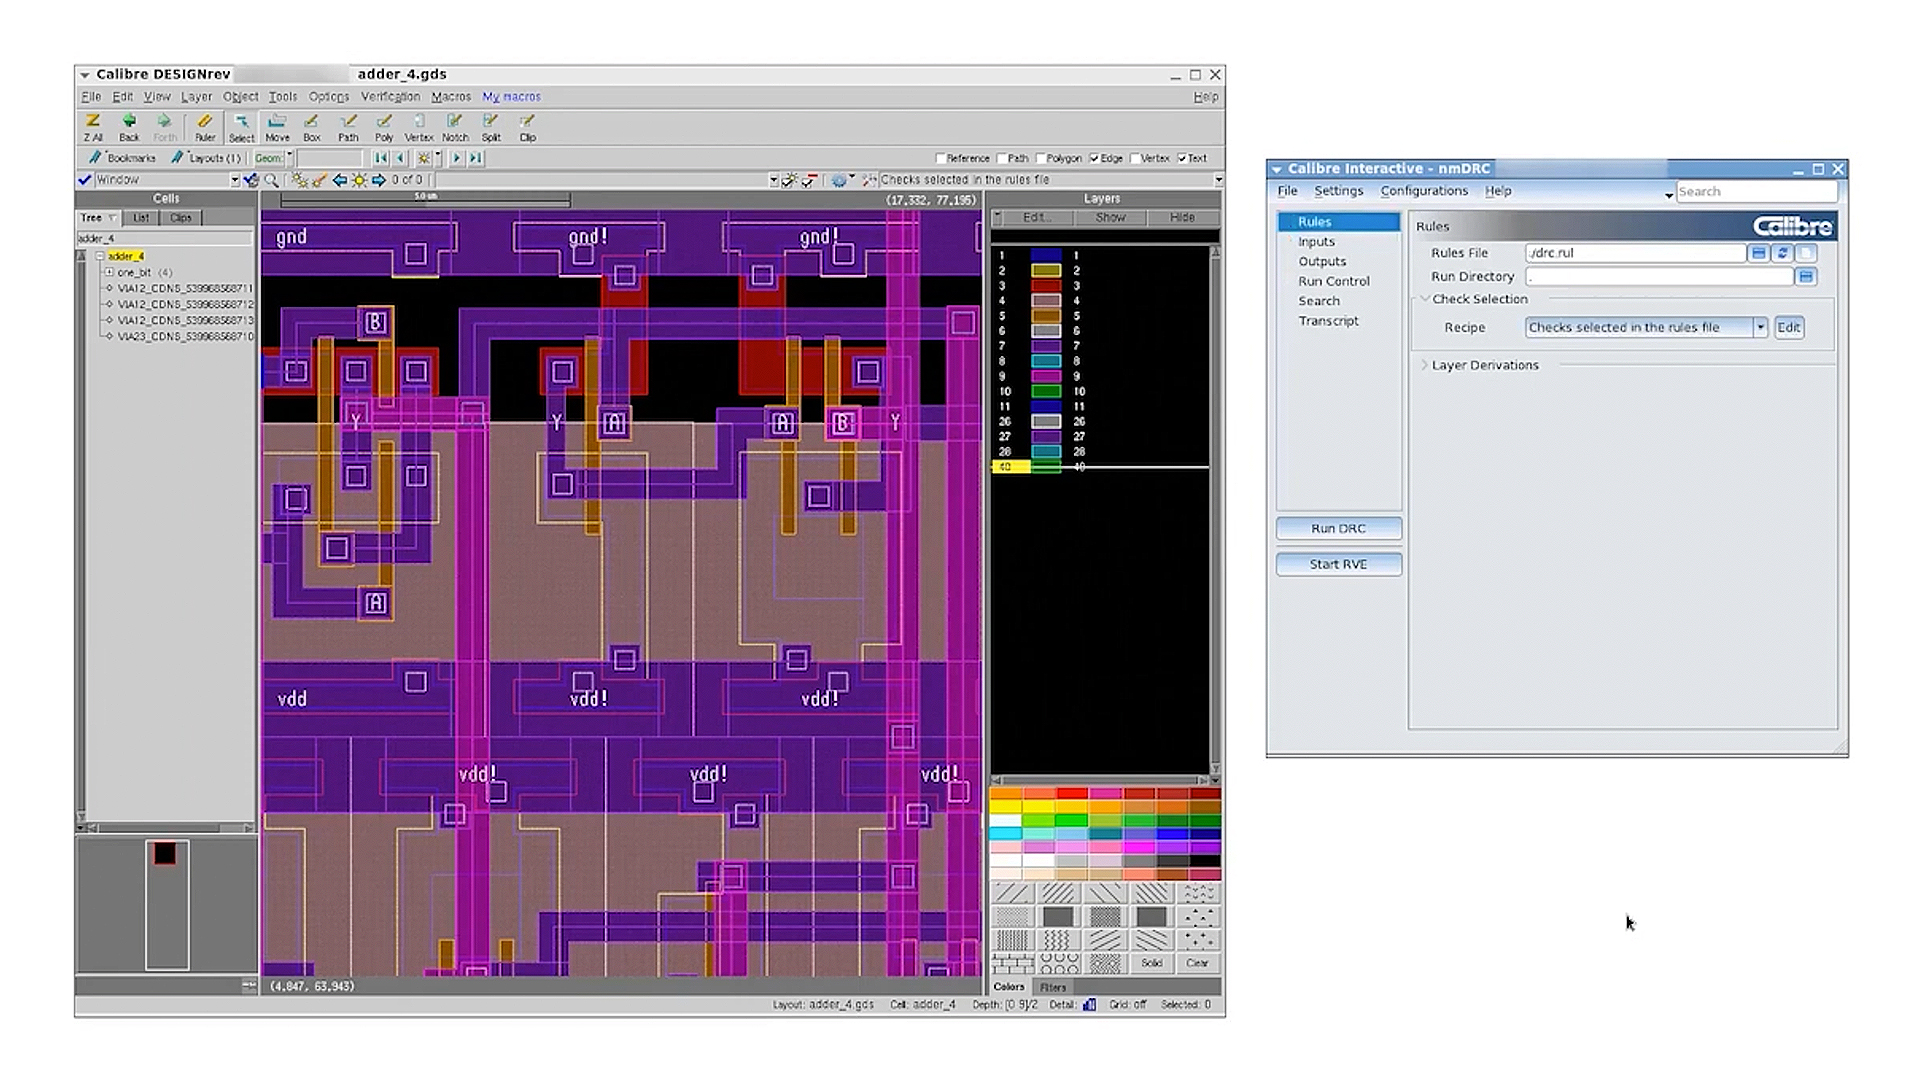
Task: Collapse the adder_4 cell tree node
Action: [x=100, y=256]
